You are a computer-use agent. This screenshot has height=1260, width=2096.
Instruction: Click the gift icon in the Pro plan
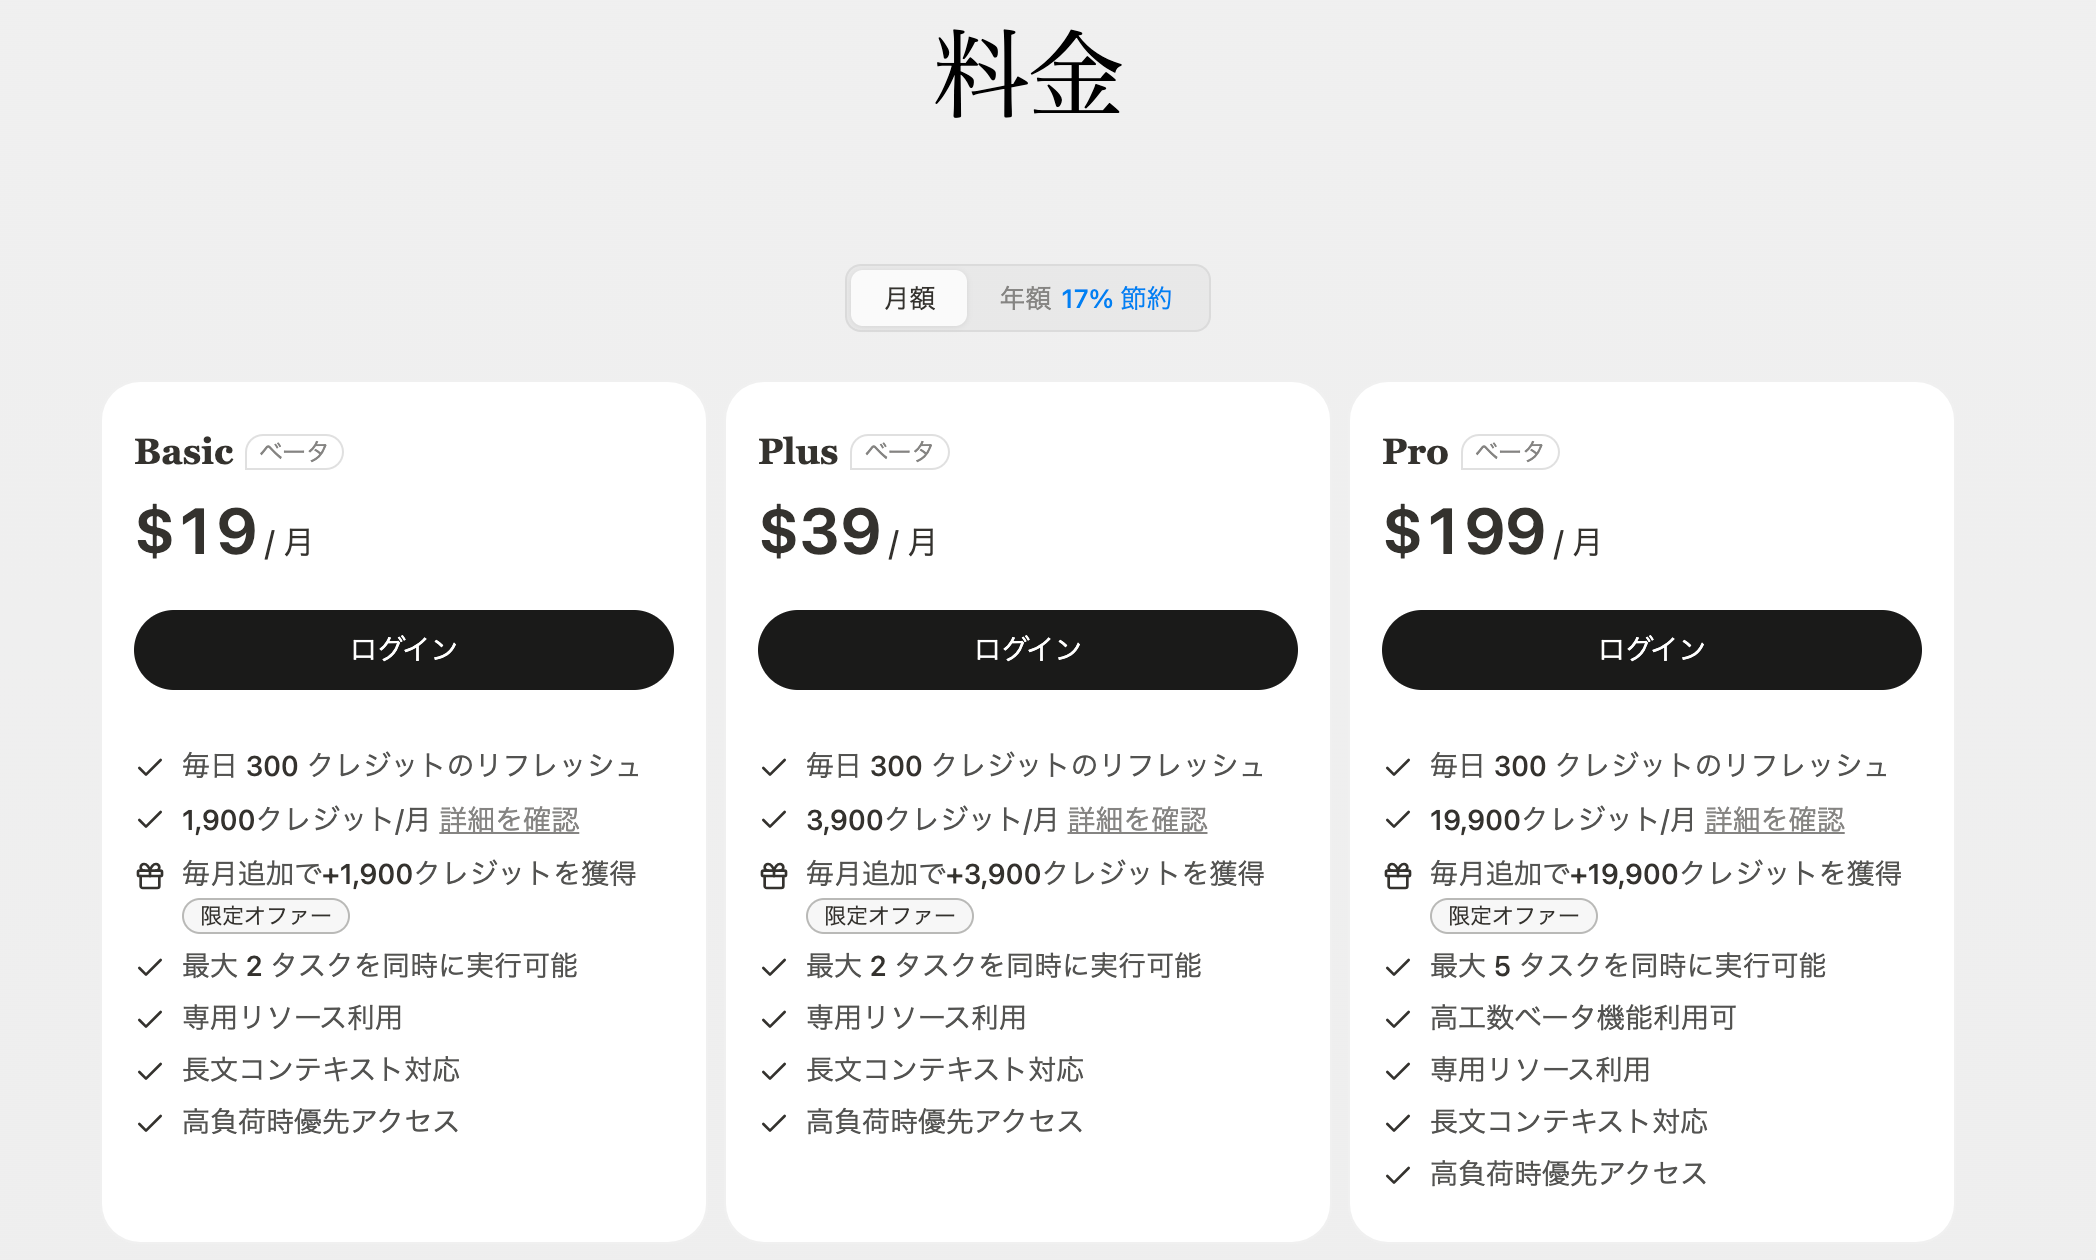[1398, 876]
